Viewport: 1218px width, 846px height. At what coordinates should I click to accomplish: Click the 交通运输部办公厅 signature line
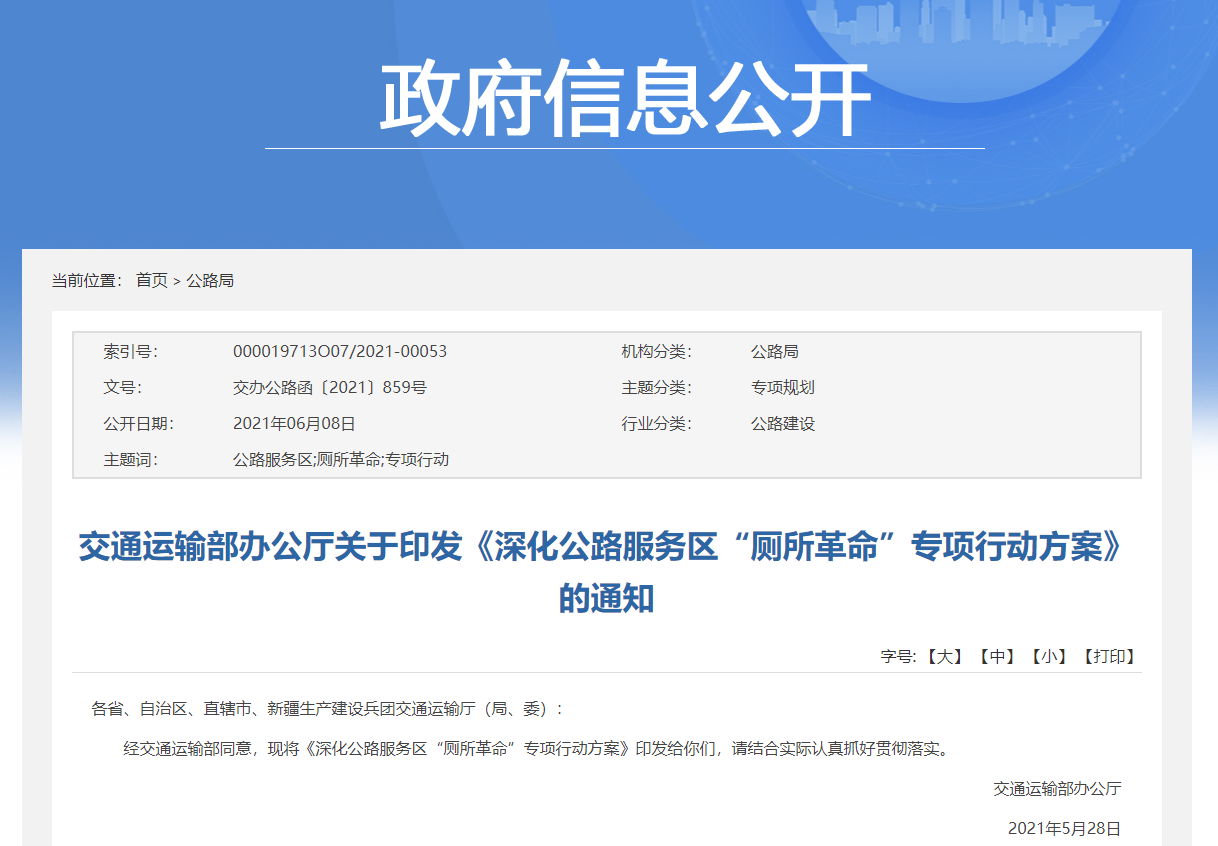pos(1057,789)
